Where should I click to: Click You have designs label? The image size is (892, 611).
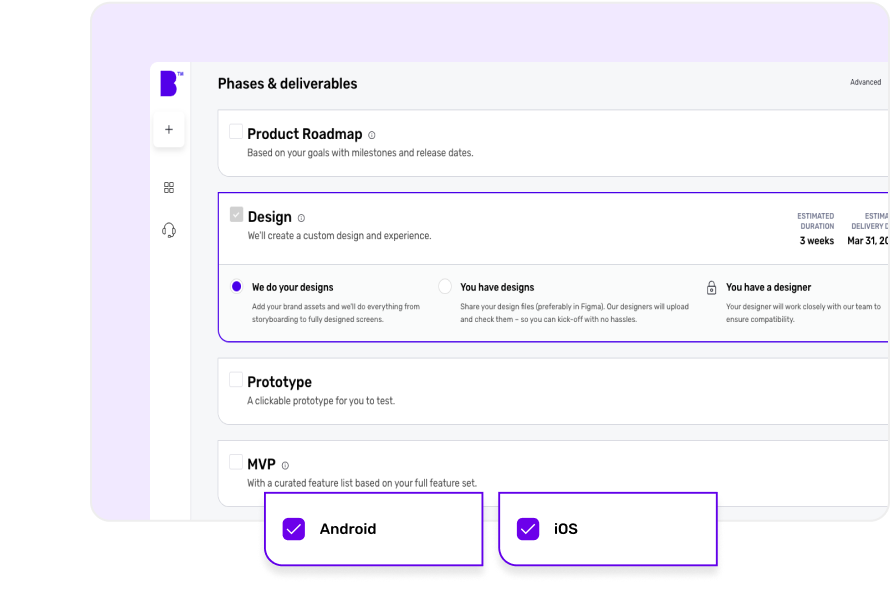tap(497, 287)
